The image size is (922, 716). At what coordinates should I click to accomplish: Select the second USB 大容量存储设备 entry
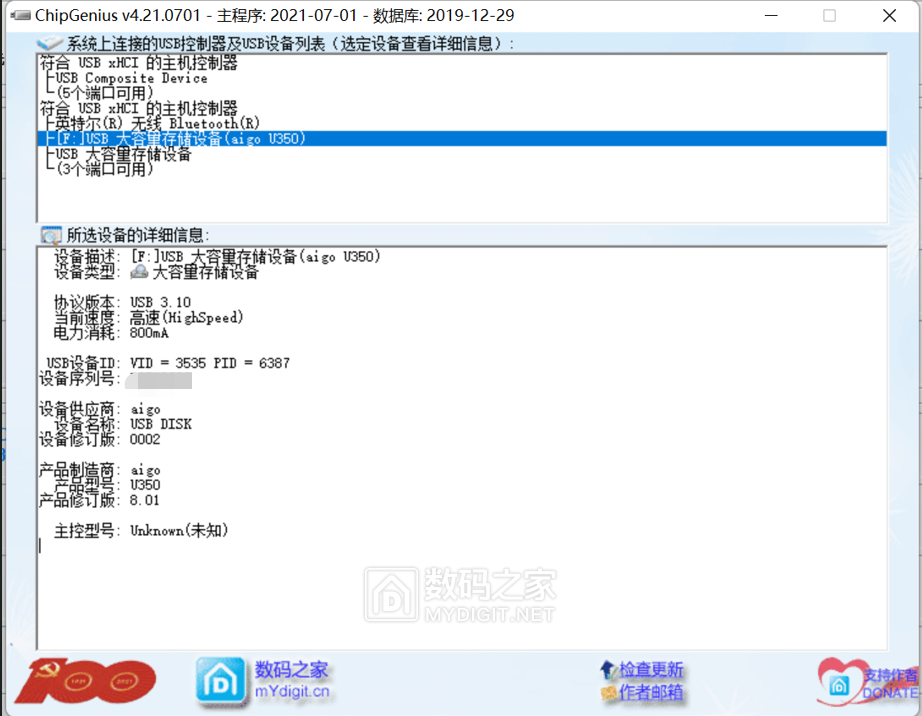(120, 154)
